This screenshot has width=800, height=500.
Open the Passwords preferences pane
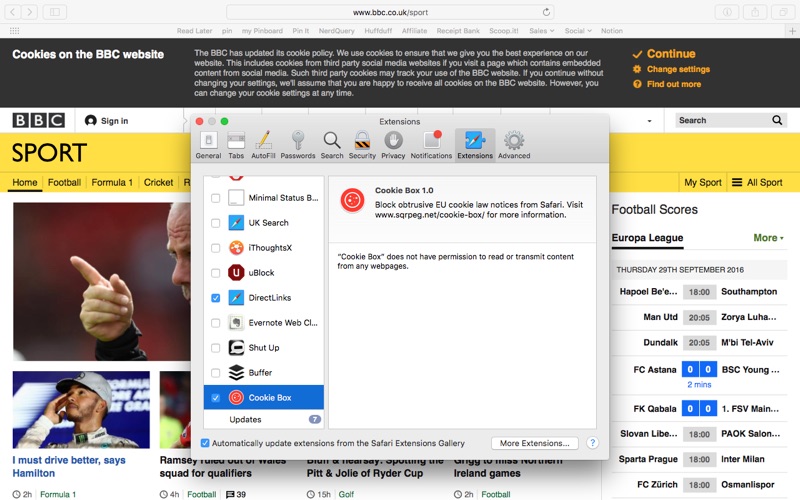pyautogui.click(x=298, y=145)
